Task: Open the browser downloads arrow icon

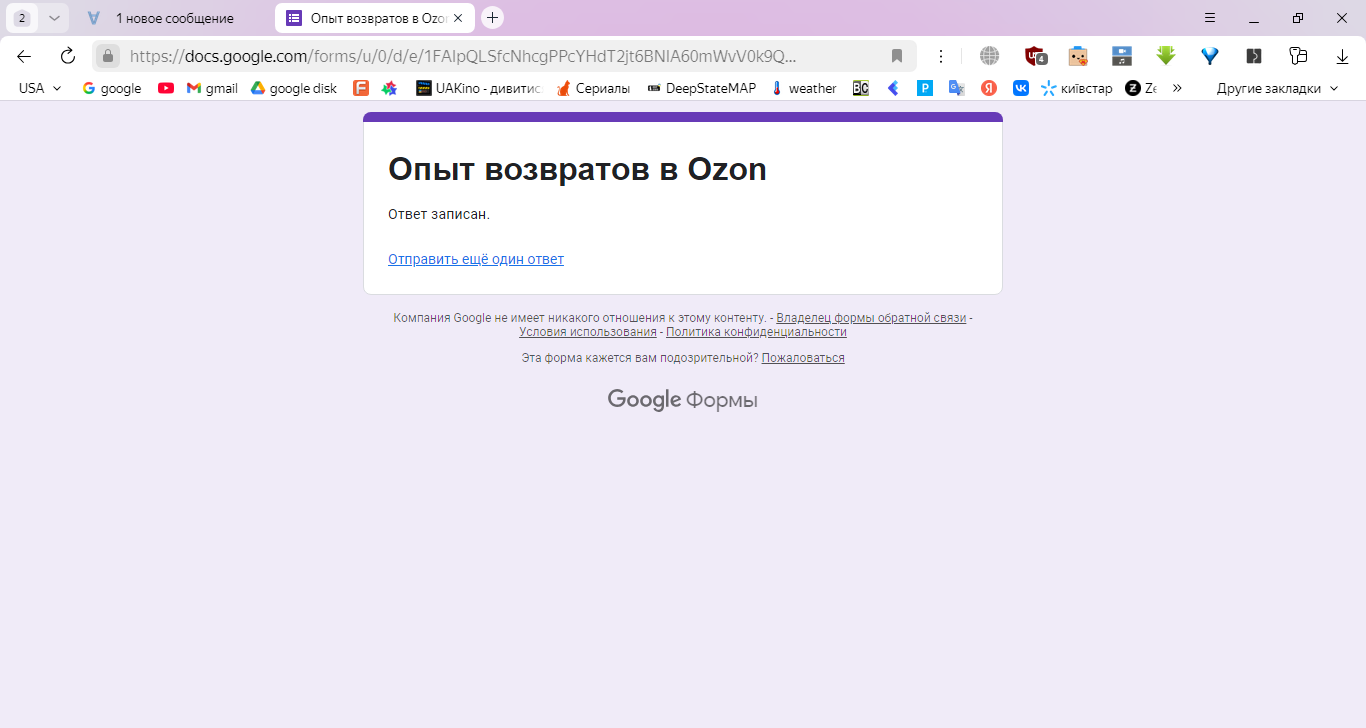Action: (x=1342, y=56)
